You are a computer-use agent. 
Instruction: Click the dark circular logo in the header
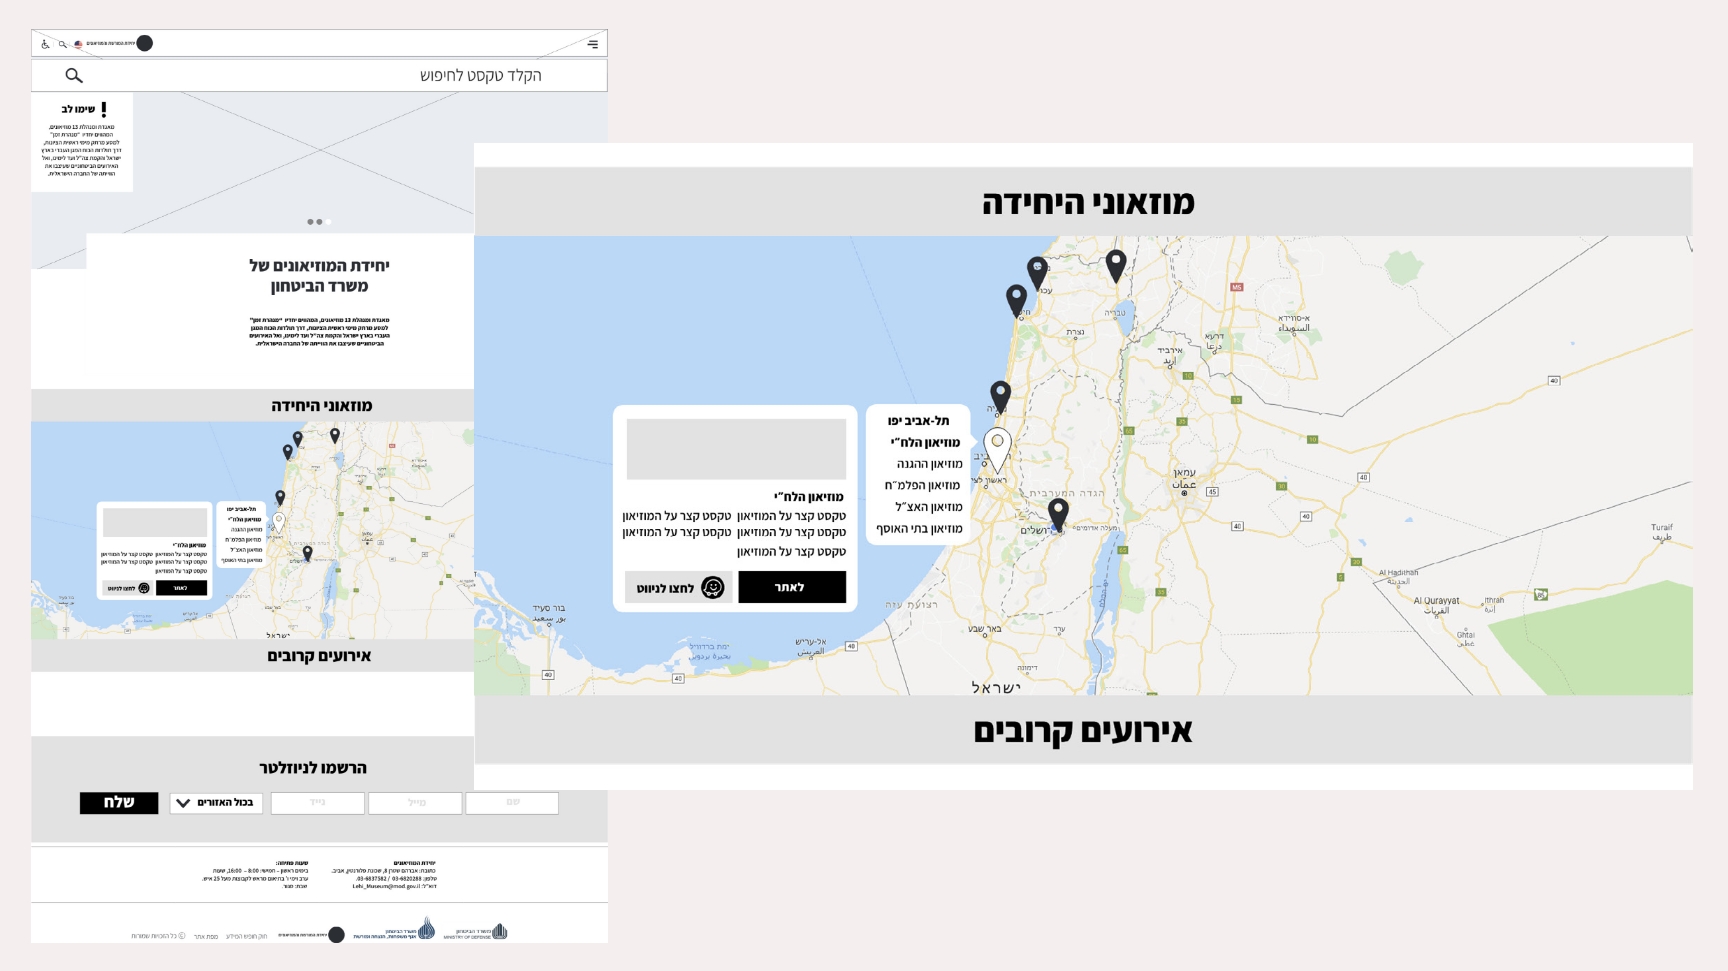coord(145,43)
